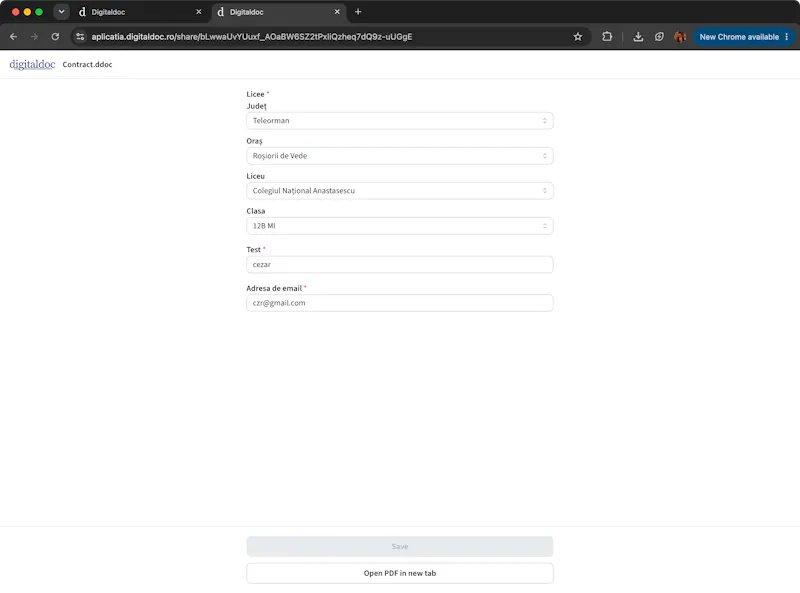Click the Licee section label
The height and width of the screenshot is (593, 800).
click(255, 94)
